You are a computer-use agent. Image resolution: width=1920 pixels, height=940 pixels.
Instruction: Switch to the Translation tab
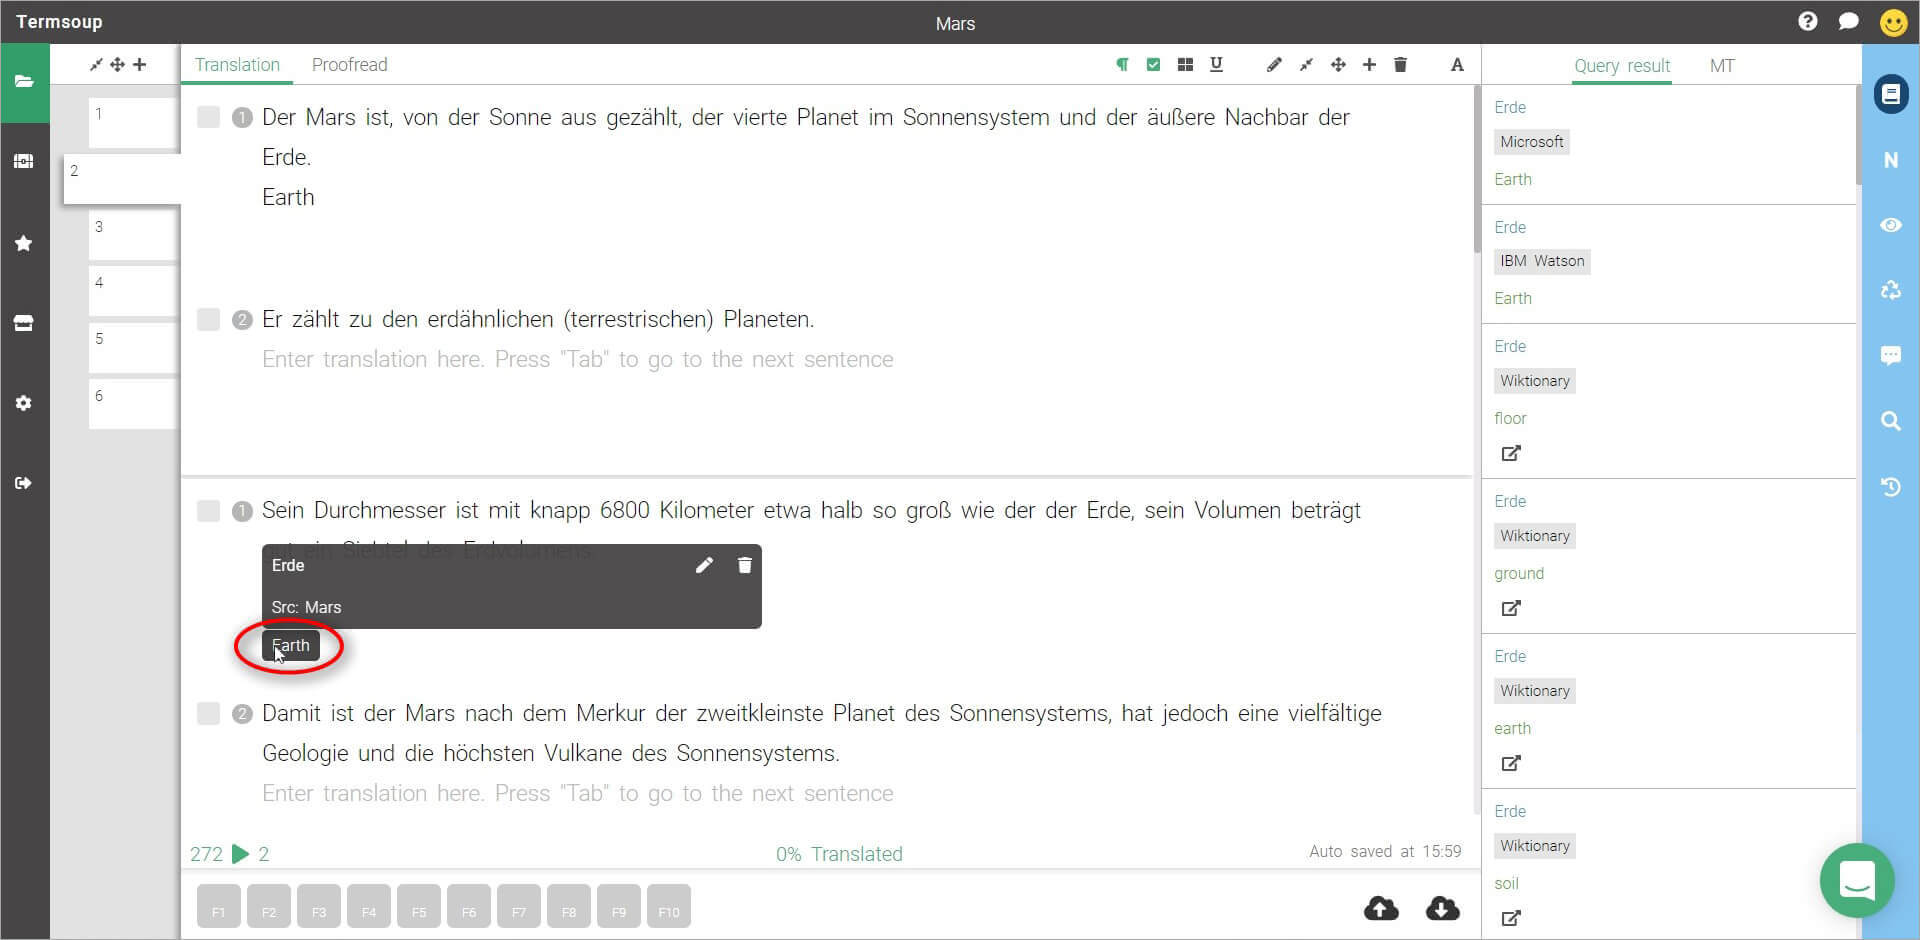pyautogui.click(x=237, y=64)
